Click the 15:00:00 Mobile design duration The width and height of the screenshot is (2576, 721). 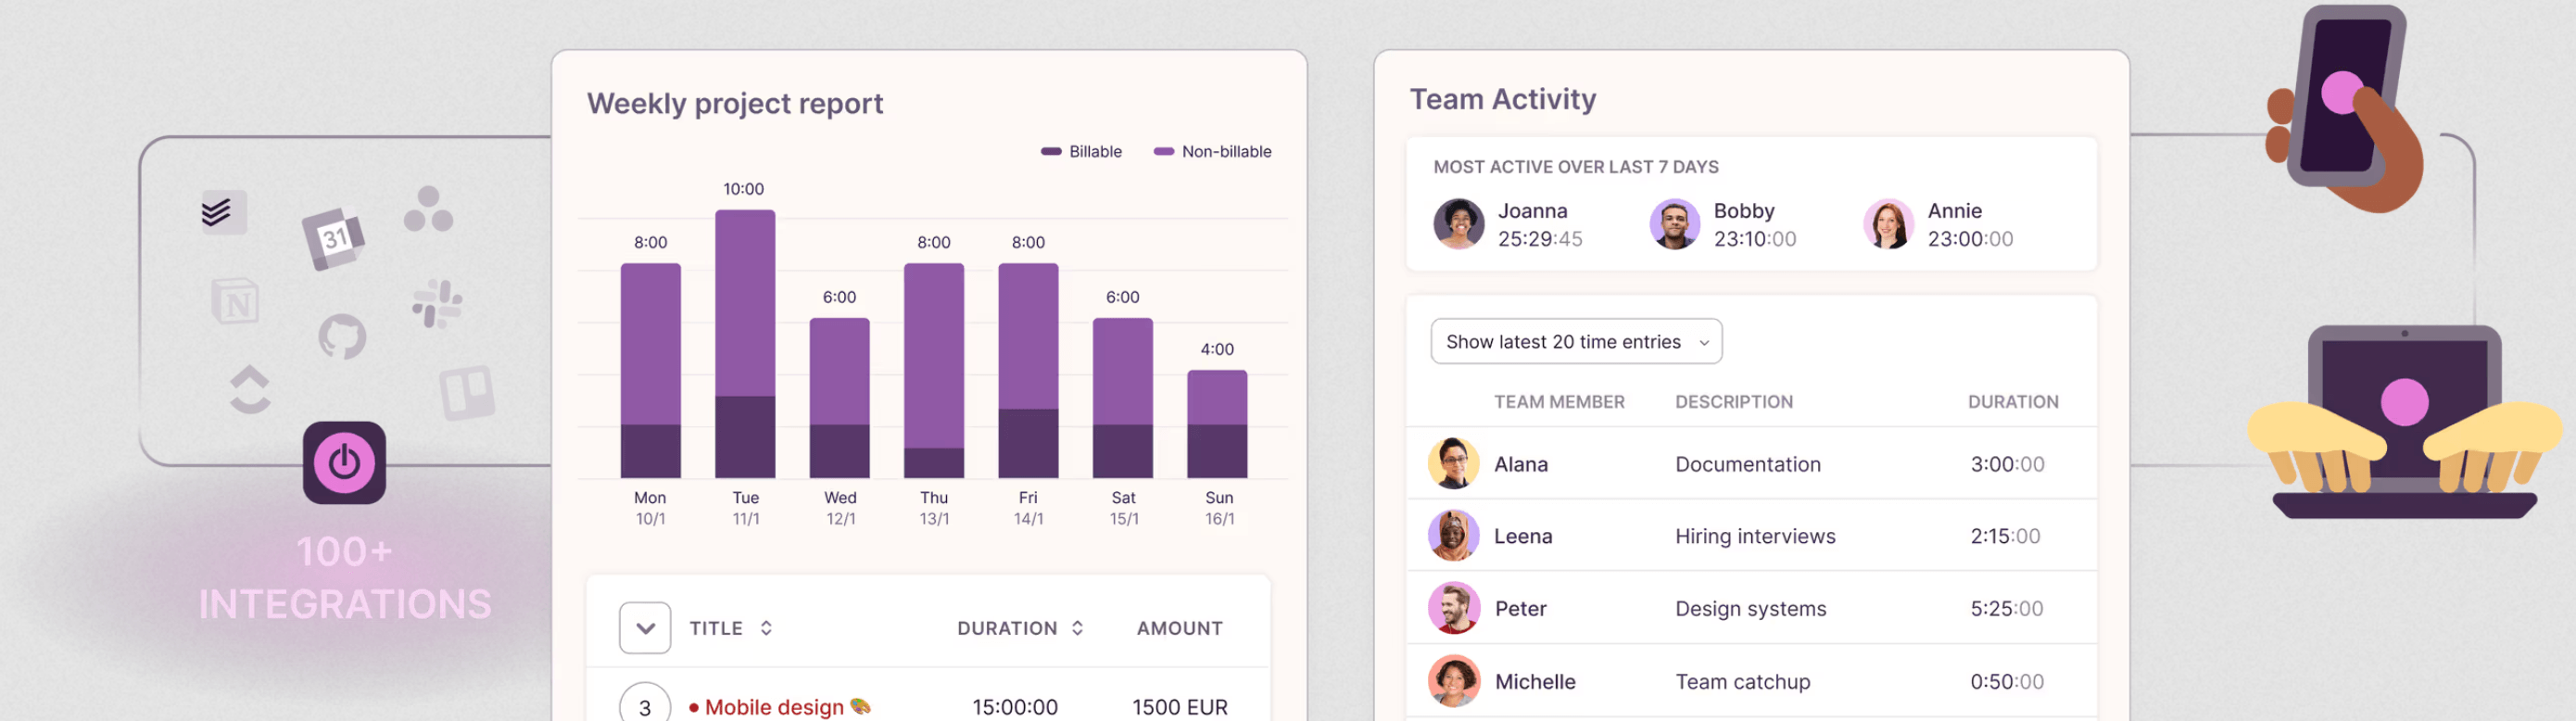pyautogui.click(x=1015, y=707)
